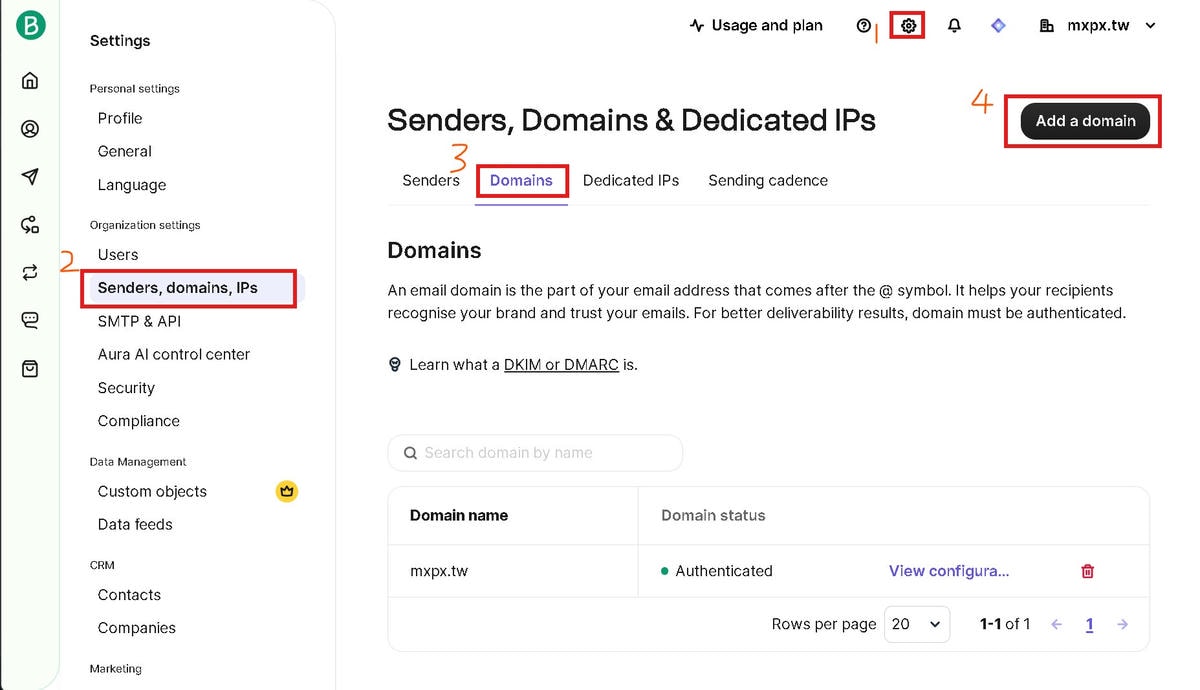Image resolution: width=1200 pixels, height=690 pixels.
Task: Open the Rows per page dropdown
Action: point(916,624)
